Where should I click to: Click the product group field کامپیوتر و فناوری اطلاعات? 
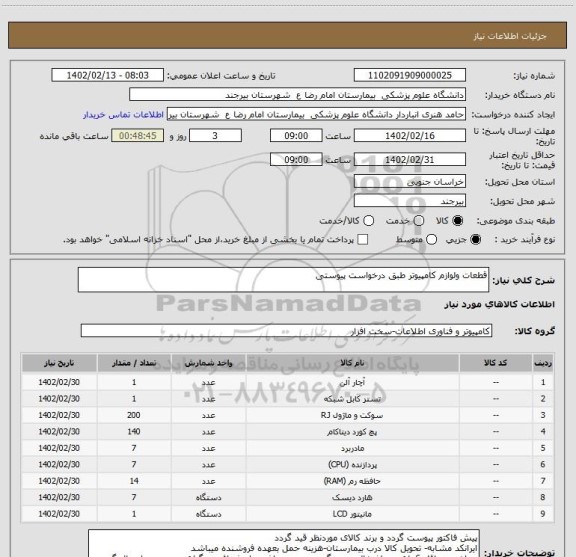click(286, 331)
